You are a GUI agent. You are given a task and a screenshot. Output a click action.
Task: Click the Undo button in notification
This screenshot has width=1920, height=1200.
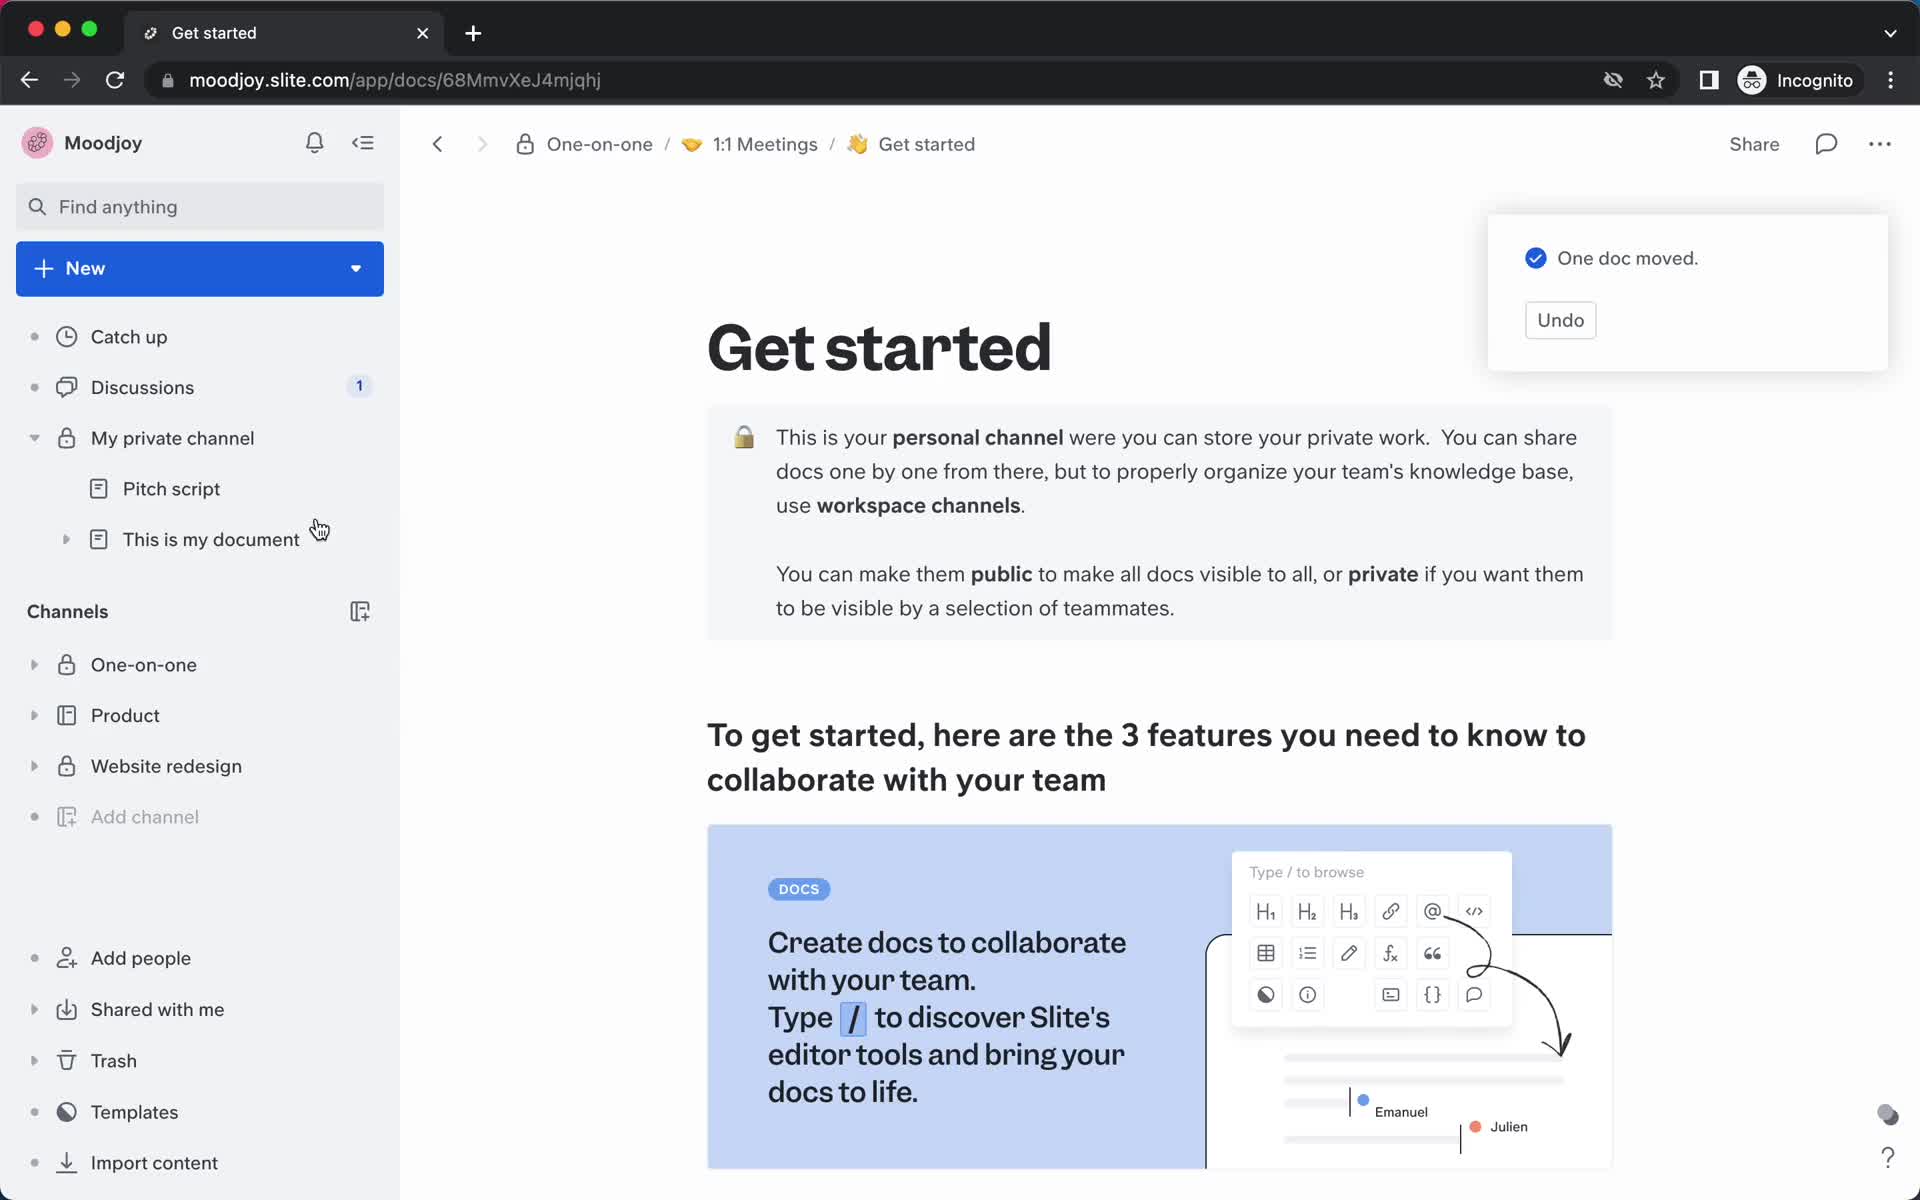coord(1561,319)
